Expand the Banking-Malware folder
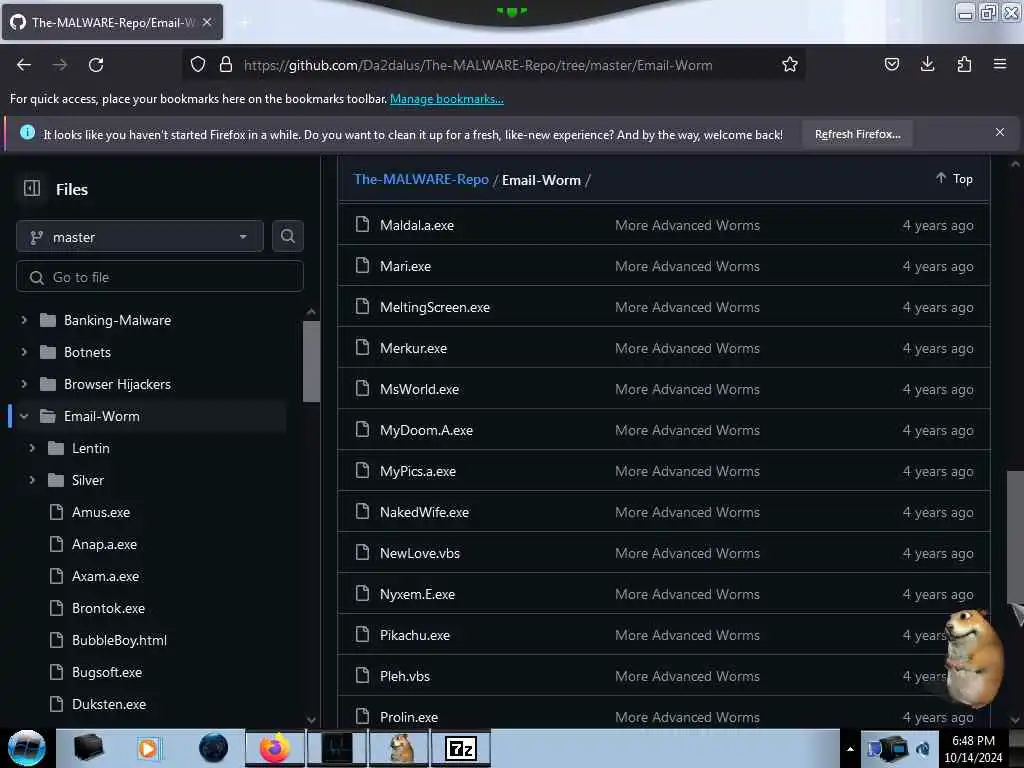The width and height of the screenshot is (1024, 768). (x=24, y=320)
